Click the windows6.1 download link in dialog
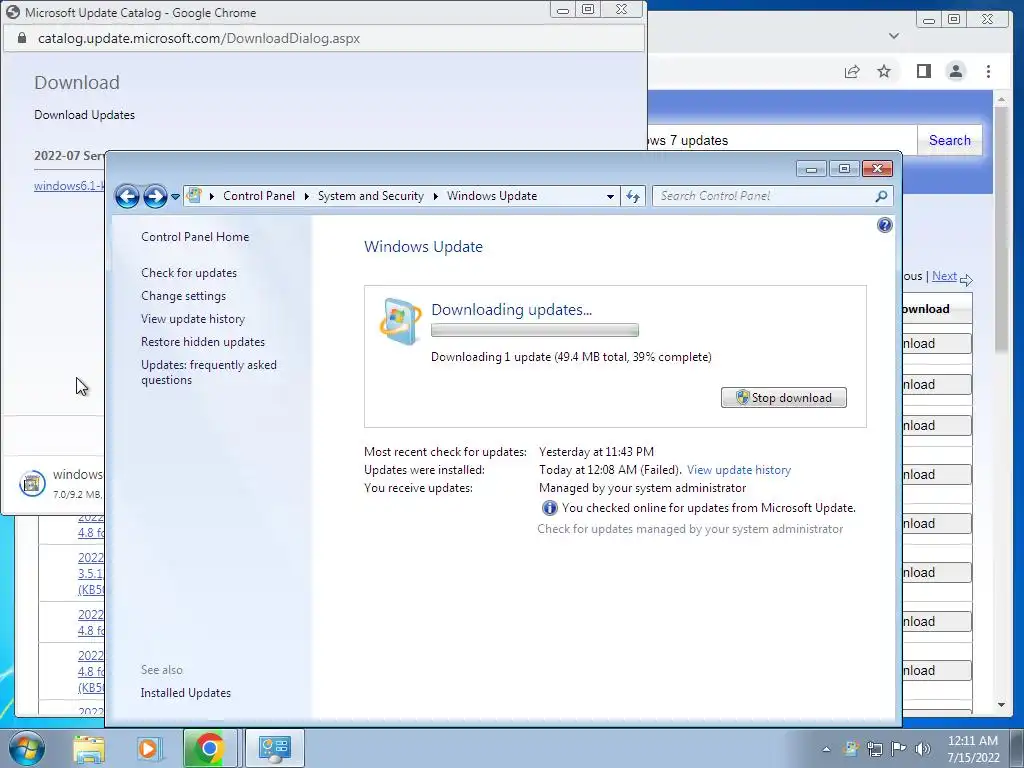The height and width of the screenshot is (768, 1024). [x=69, y=186]
